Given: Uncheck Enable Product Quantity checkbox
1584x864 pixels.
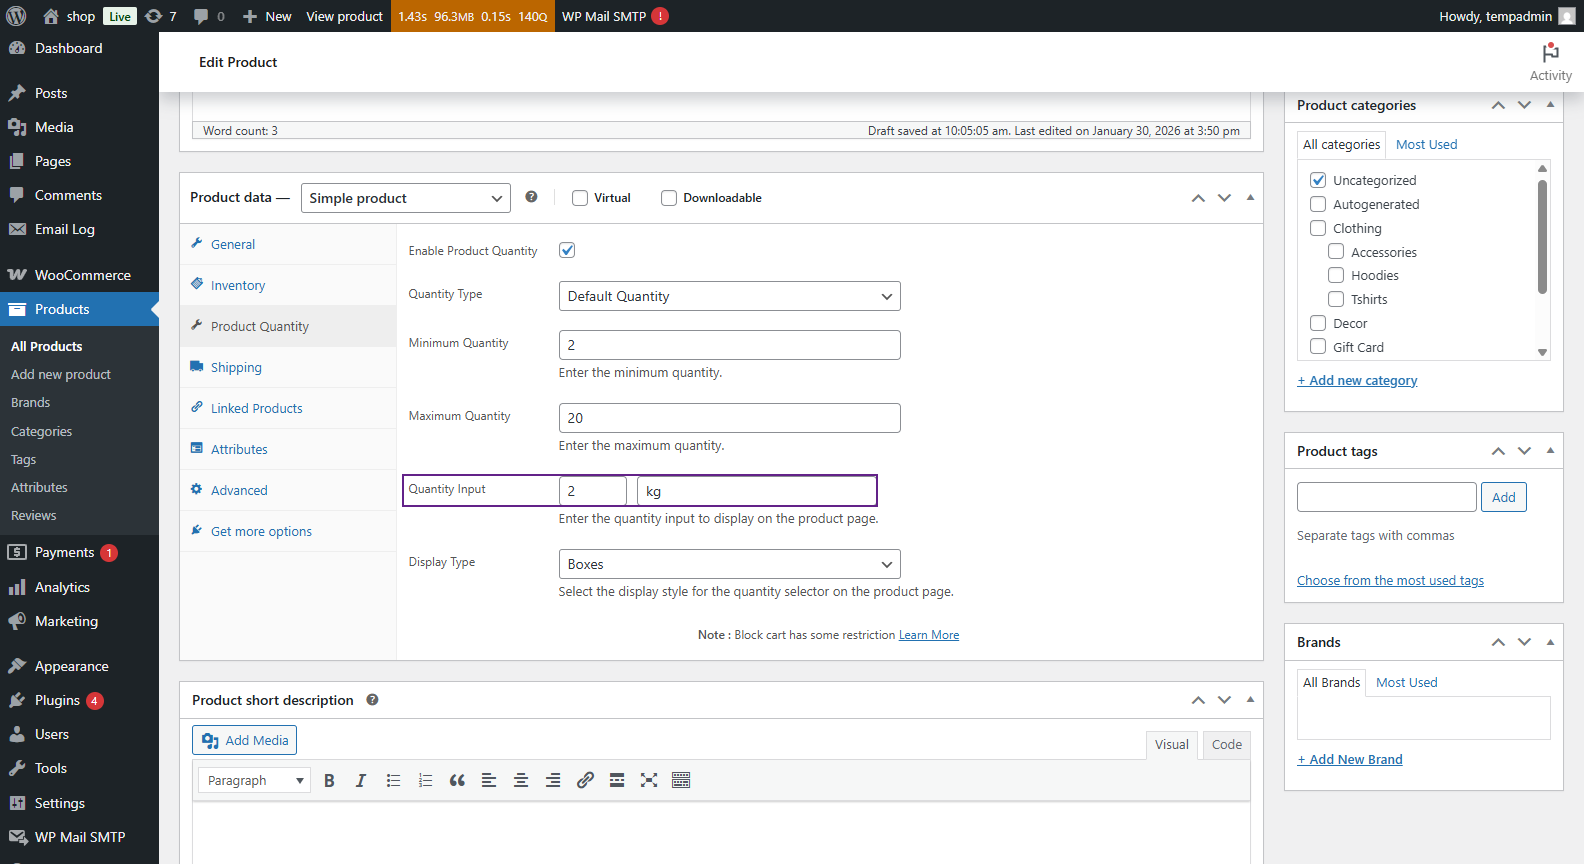Looking at the screenshot, I should click(567, 250).
